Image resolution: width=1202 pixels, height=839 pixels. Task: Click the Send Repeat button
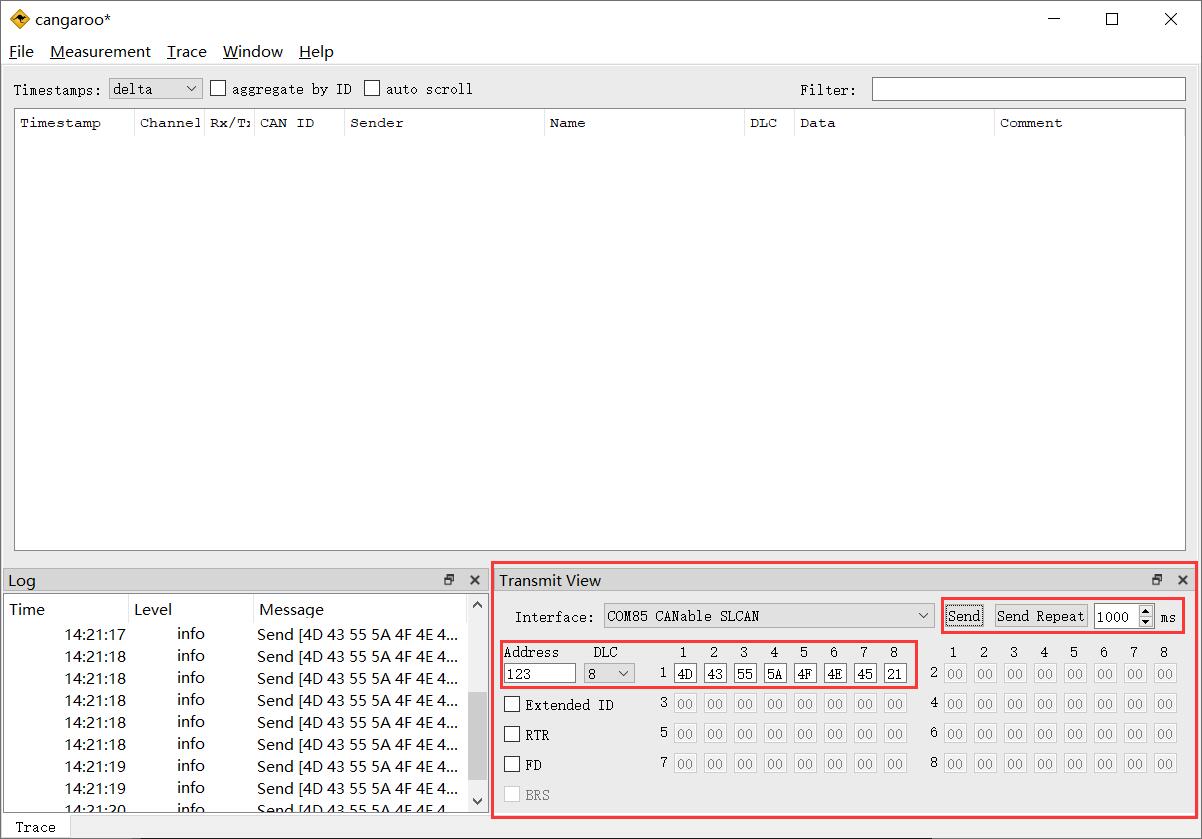pyautogui.click(x=1040, y=616)
